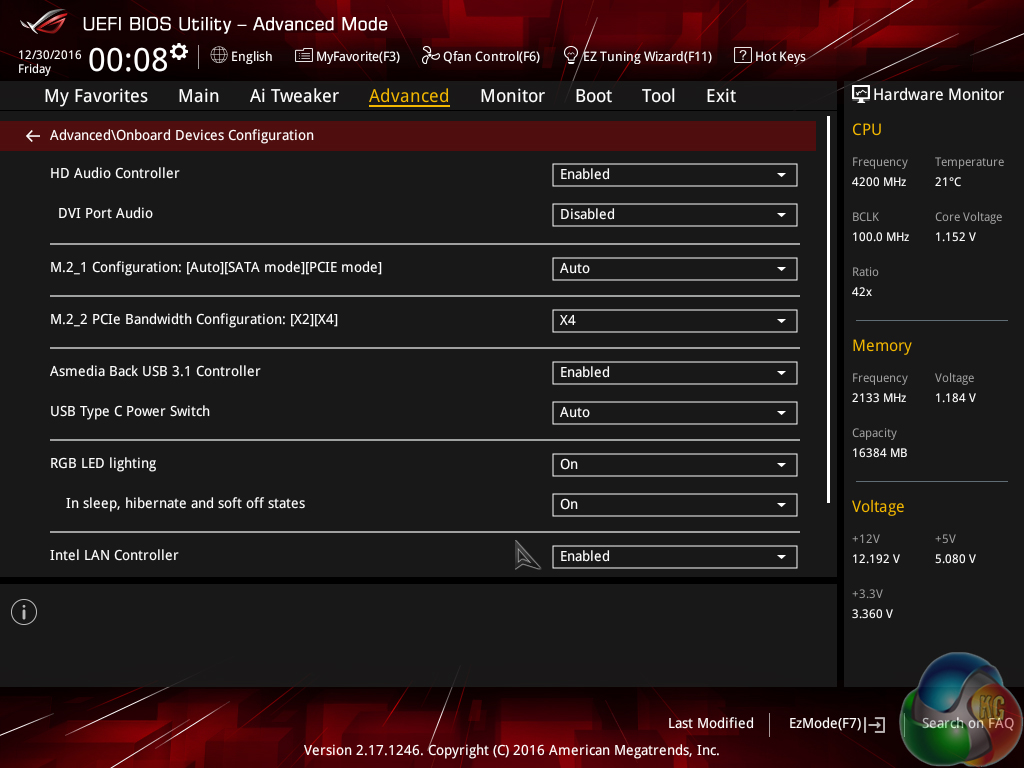Click the settings list scrollbar
Image resolution: width=1024 pixels, height=768 pixels.
point(828,310)
